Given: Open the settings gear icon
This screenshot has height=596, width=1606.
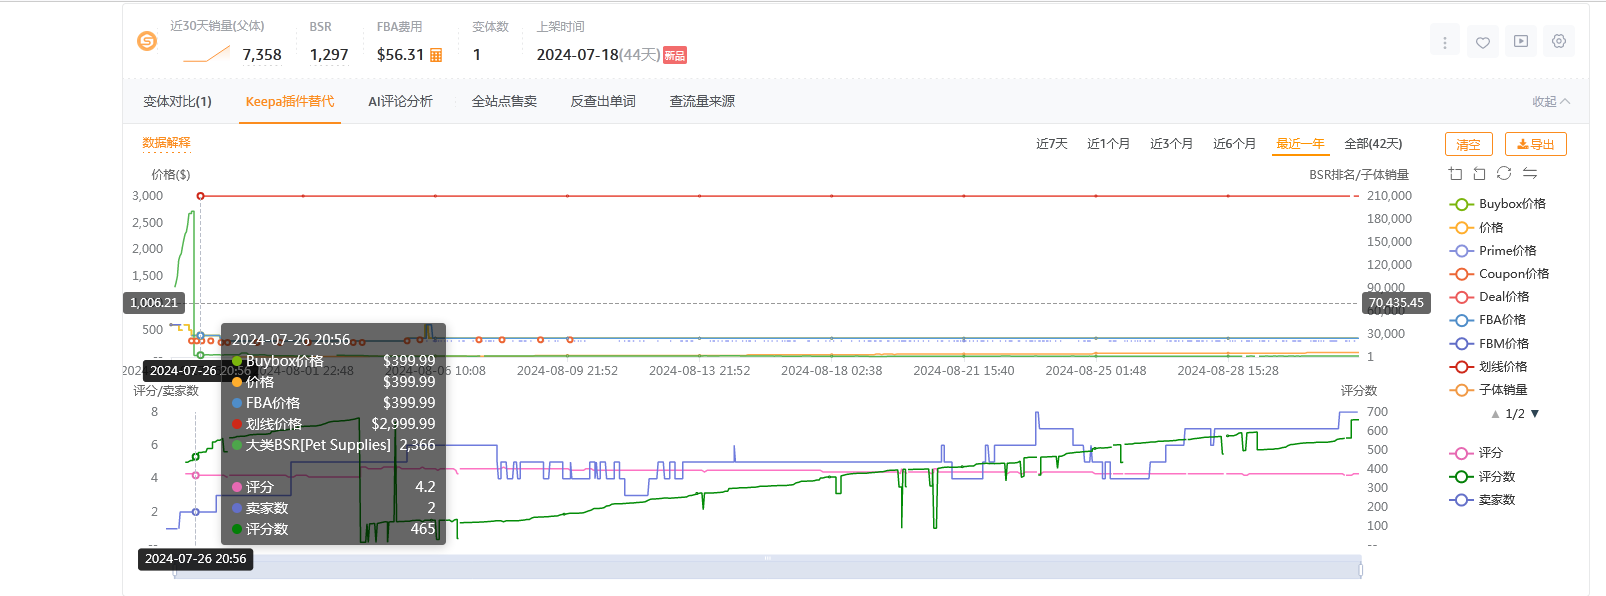Looking at the screenshot, I should click(1559, 42).
